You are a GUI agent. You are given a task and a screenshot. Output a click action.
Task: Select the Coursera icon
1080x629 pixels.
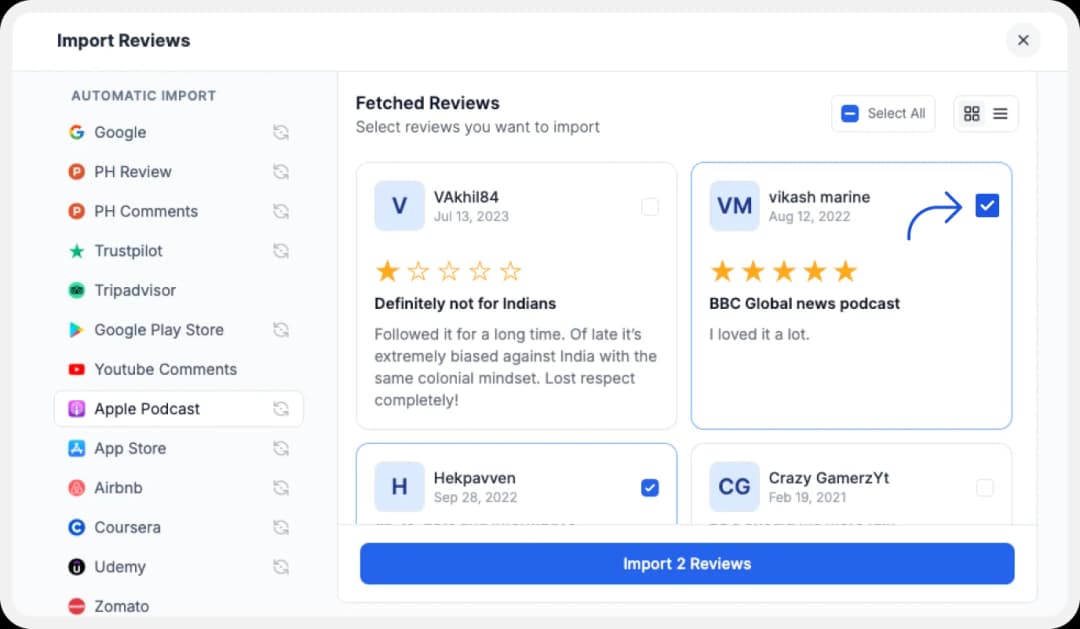click(x=78, y=527)
